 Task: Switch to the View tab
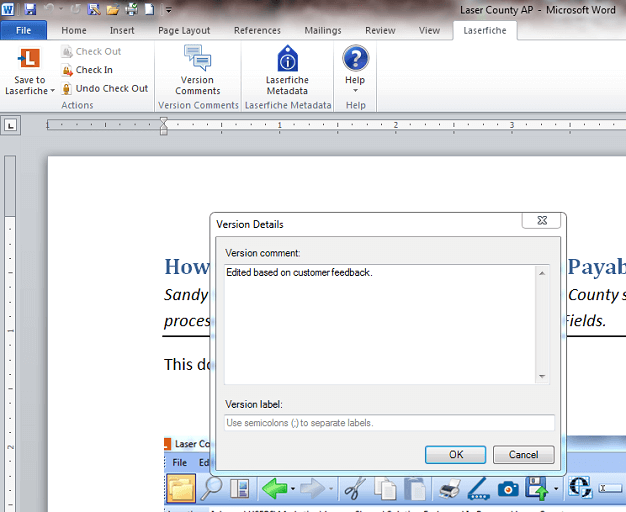tap(430, 30)
